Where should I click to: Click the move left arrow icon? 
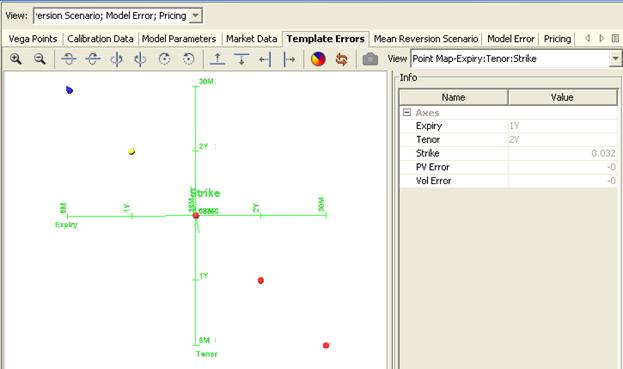[x=265, y=60]
